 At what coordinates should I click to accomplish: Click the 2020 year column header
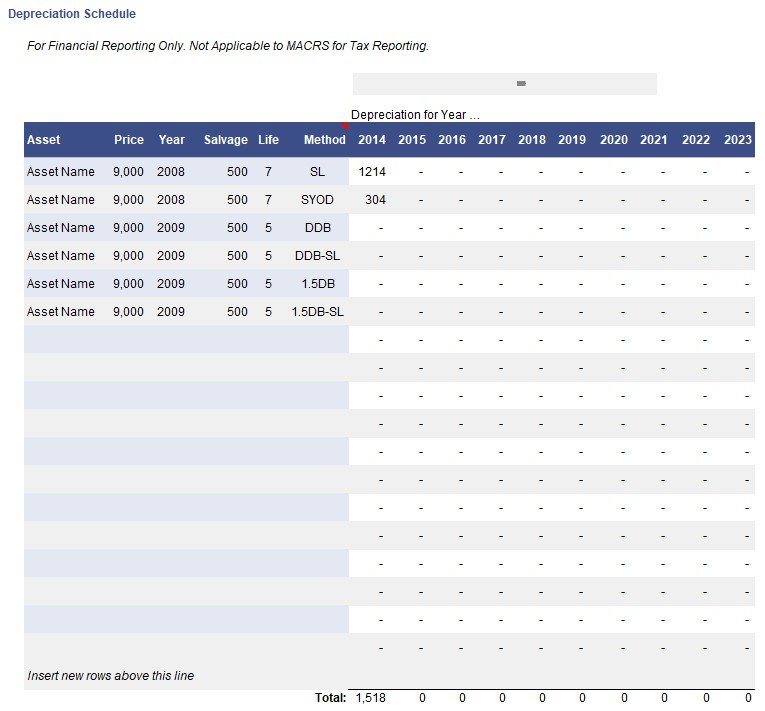pos(614,140)
